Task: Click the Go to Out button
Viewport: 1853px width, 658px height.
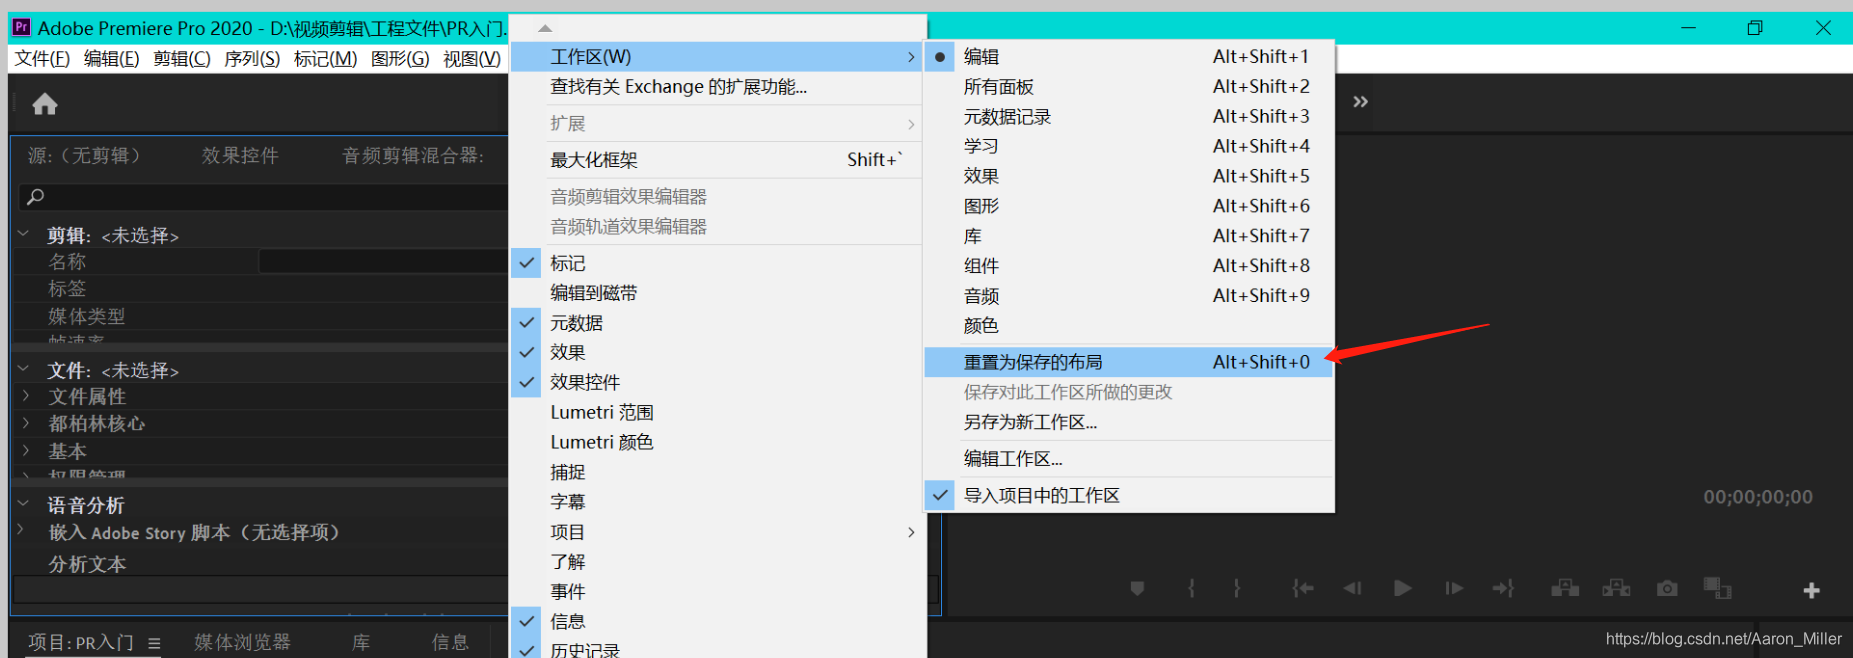Action: click(x=1504, y=589)
